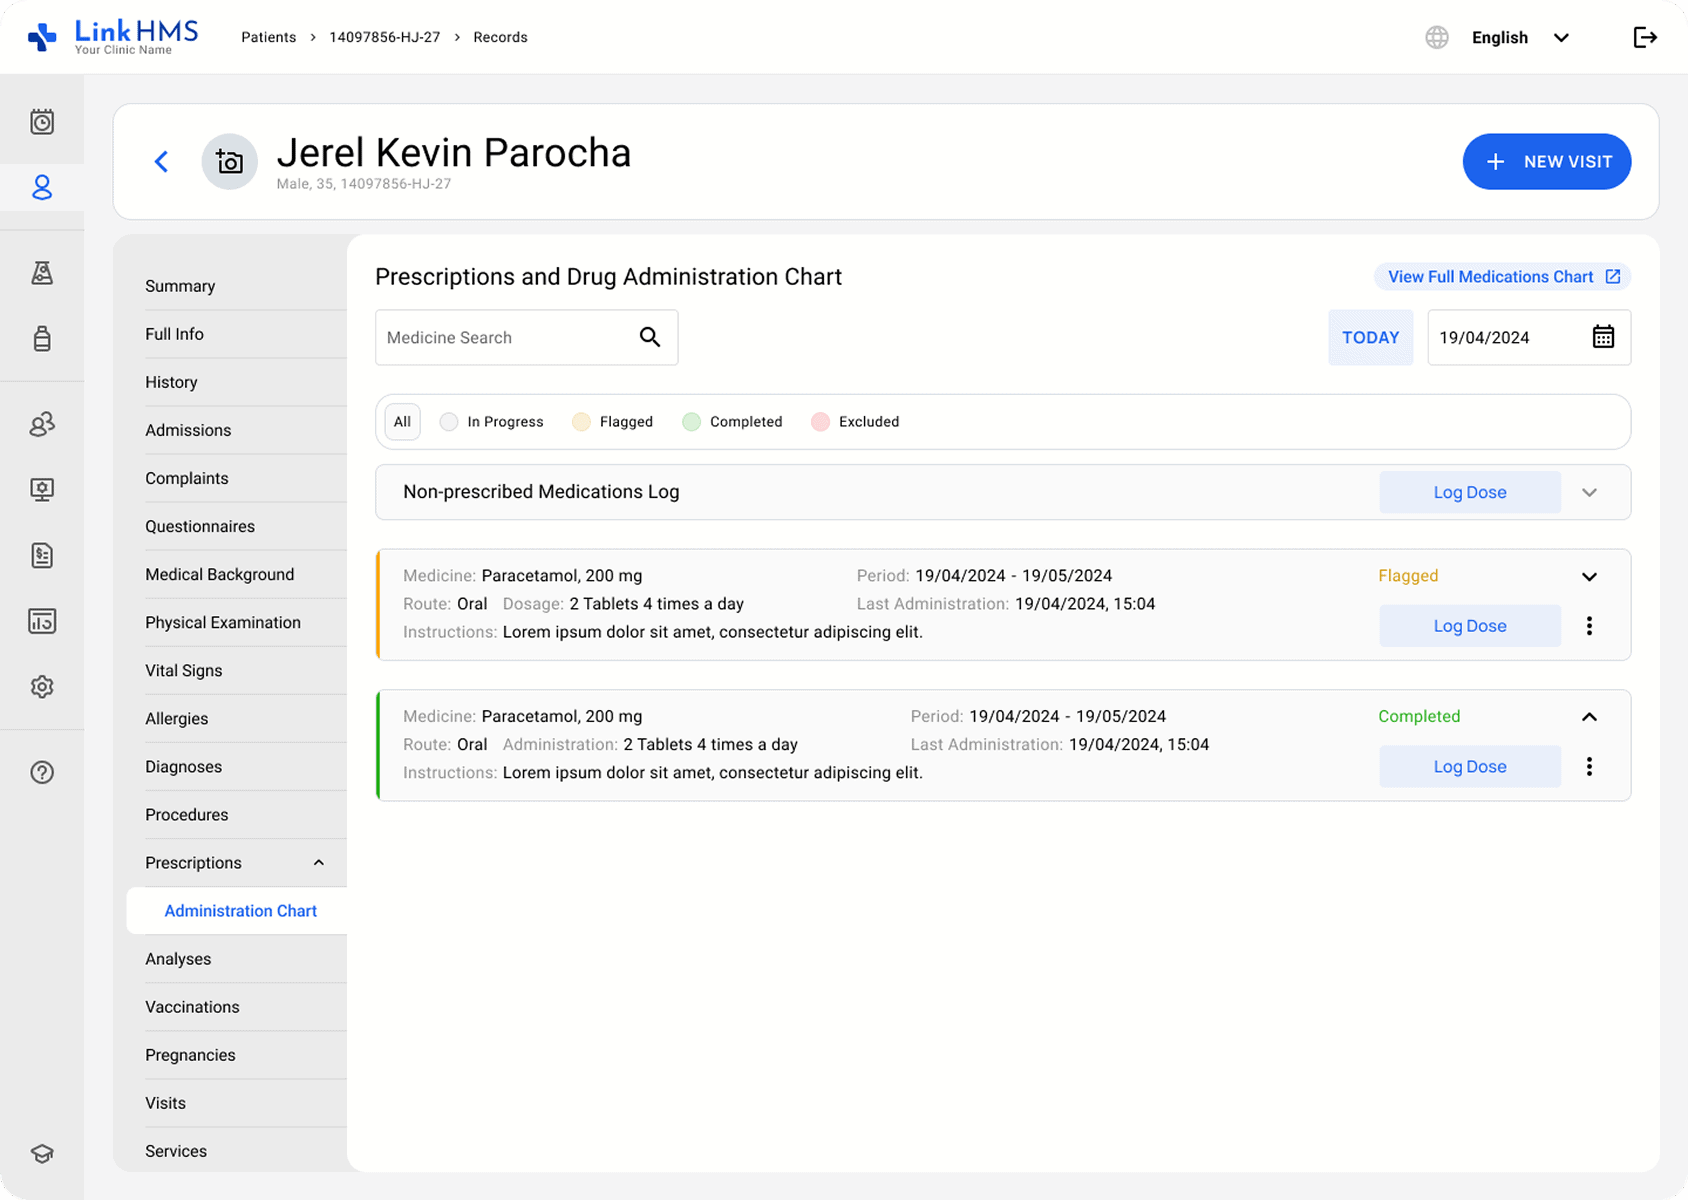The width and height of the screenshot is (1688, 1200).
Task: Open the English language dropdown
Action: 1518,38
